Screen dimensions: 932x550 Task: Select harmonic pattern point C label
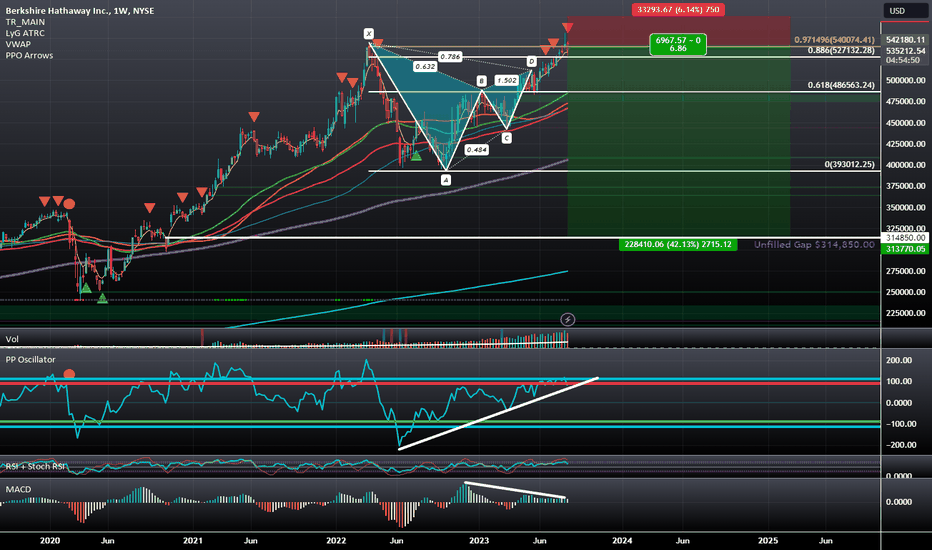point(506,138)
